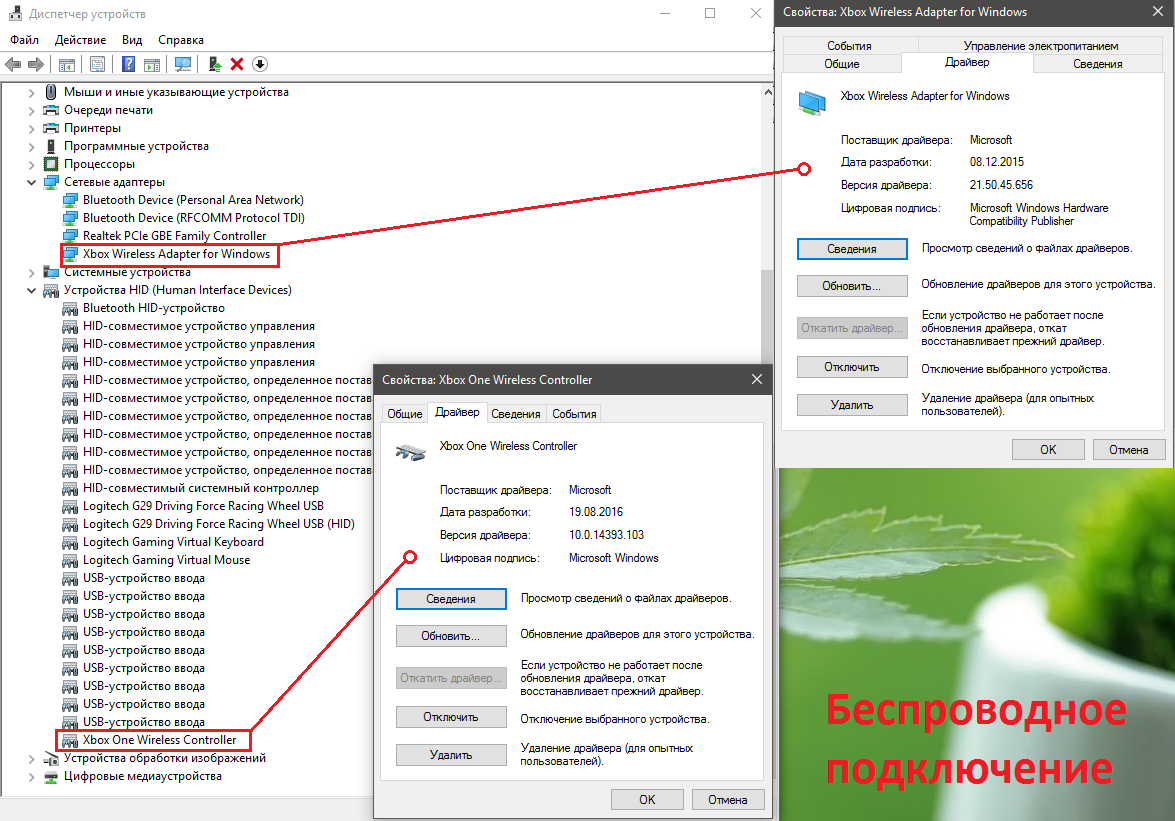This screenshot has height=821, width=1175.
Task: Click the blue Help question mark icon
Action: pos(129,64)
